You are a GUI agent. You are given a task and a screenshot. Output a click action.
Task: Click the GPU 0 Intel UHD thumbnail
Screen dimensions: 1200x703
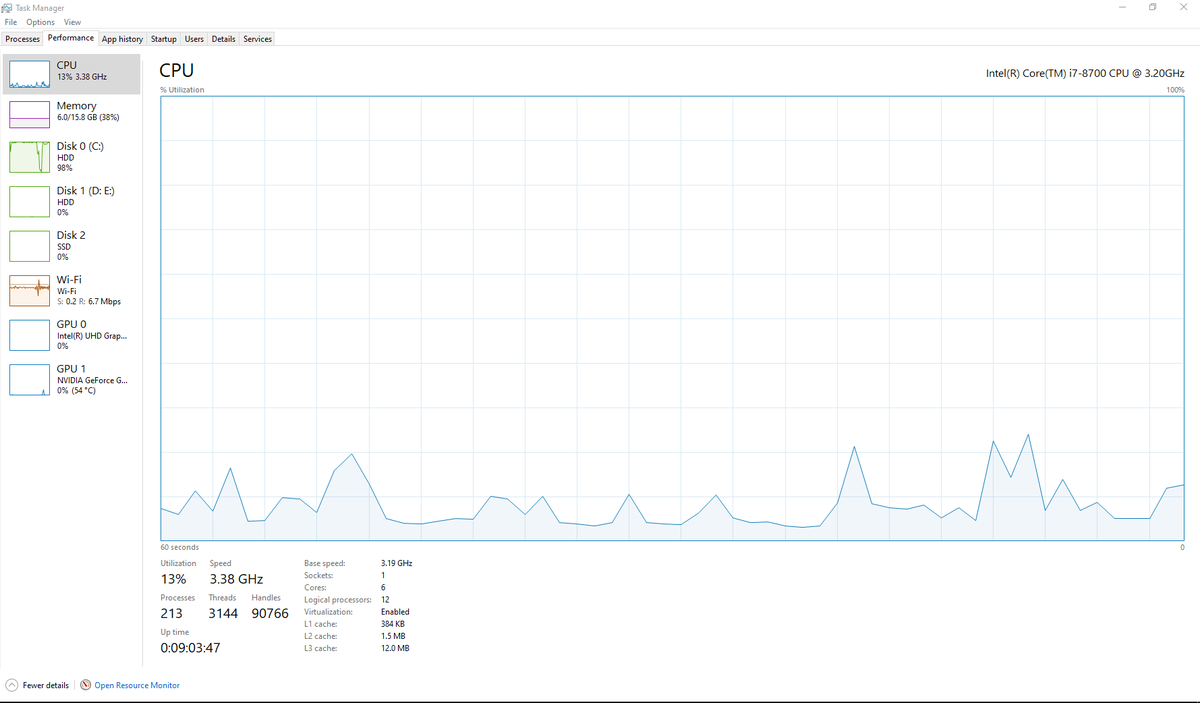click(30, 335)
